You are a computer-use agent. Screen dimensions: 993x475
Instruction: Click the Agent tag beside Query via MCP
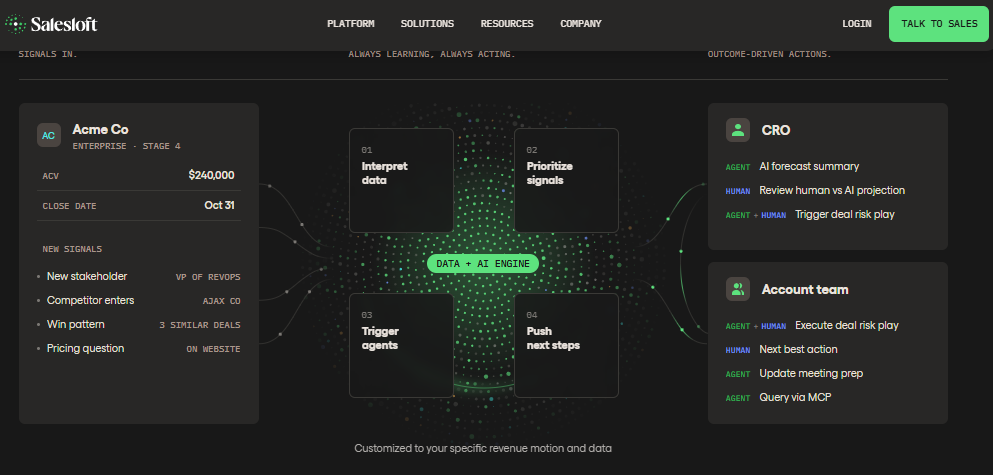pos(738,398)
